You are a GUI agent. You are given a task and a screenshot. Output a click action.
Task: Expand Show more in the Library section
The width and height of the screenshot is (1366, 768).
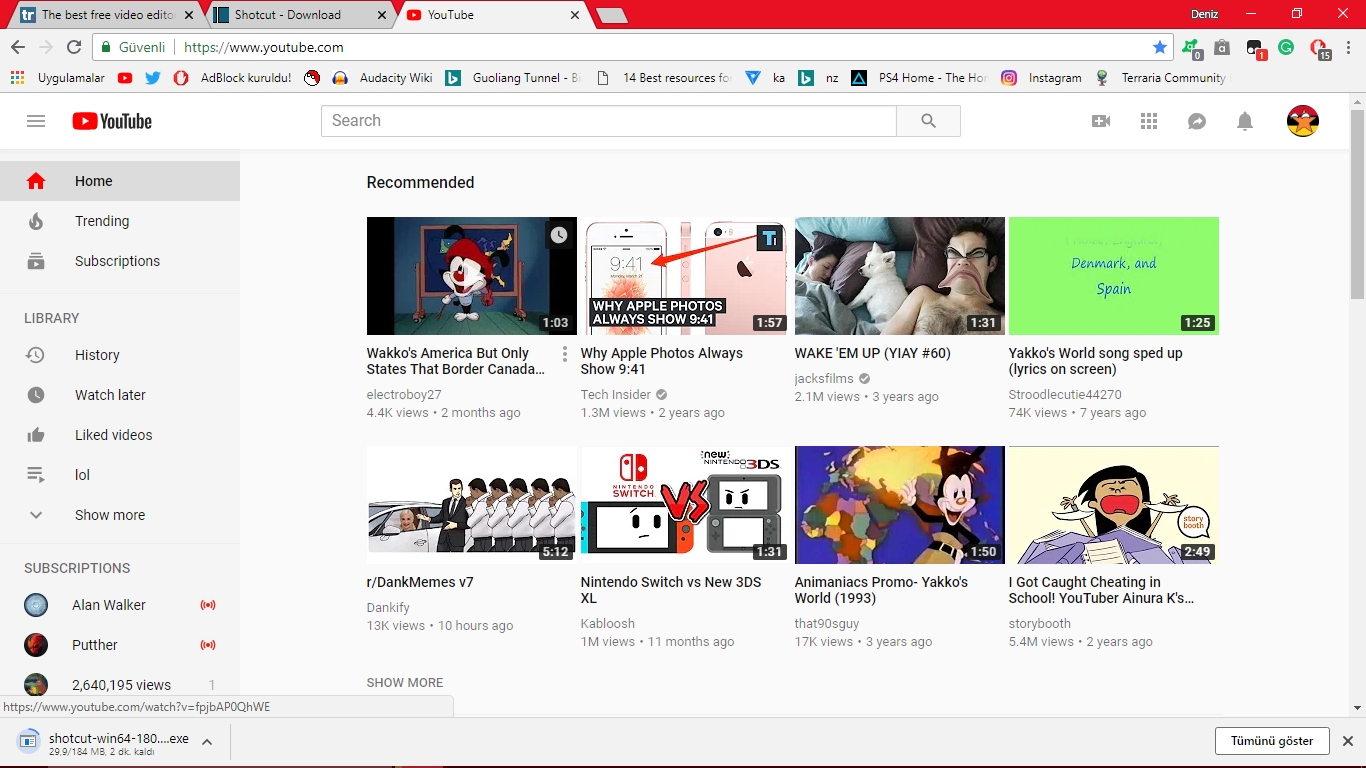click(x=120, y=515)
